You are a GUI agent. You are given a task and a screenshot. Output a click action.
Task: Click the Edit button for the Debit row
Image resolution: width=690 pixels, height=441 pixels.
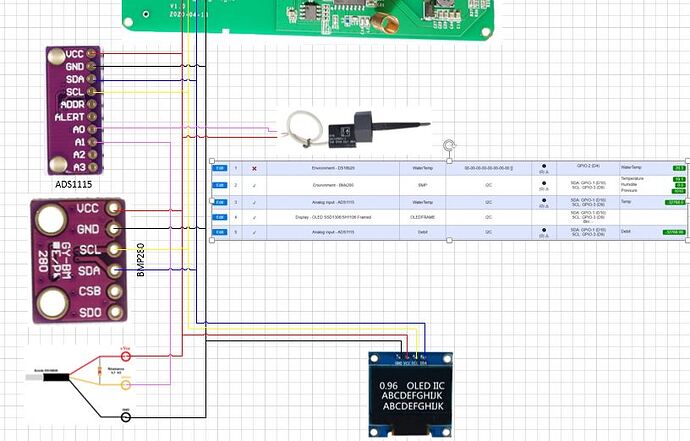[x=220, y=232]
